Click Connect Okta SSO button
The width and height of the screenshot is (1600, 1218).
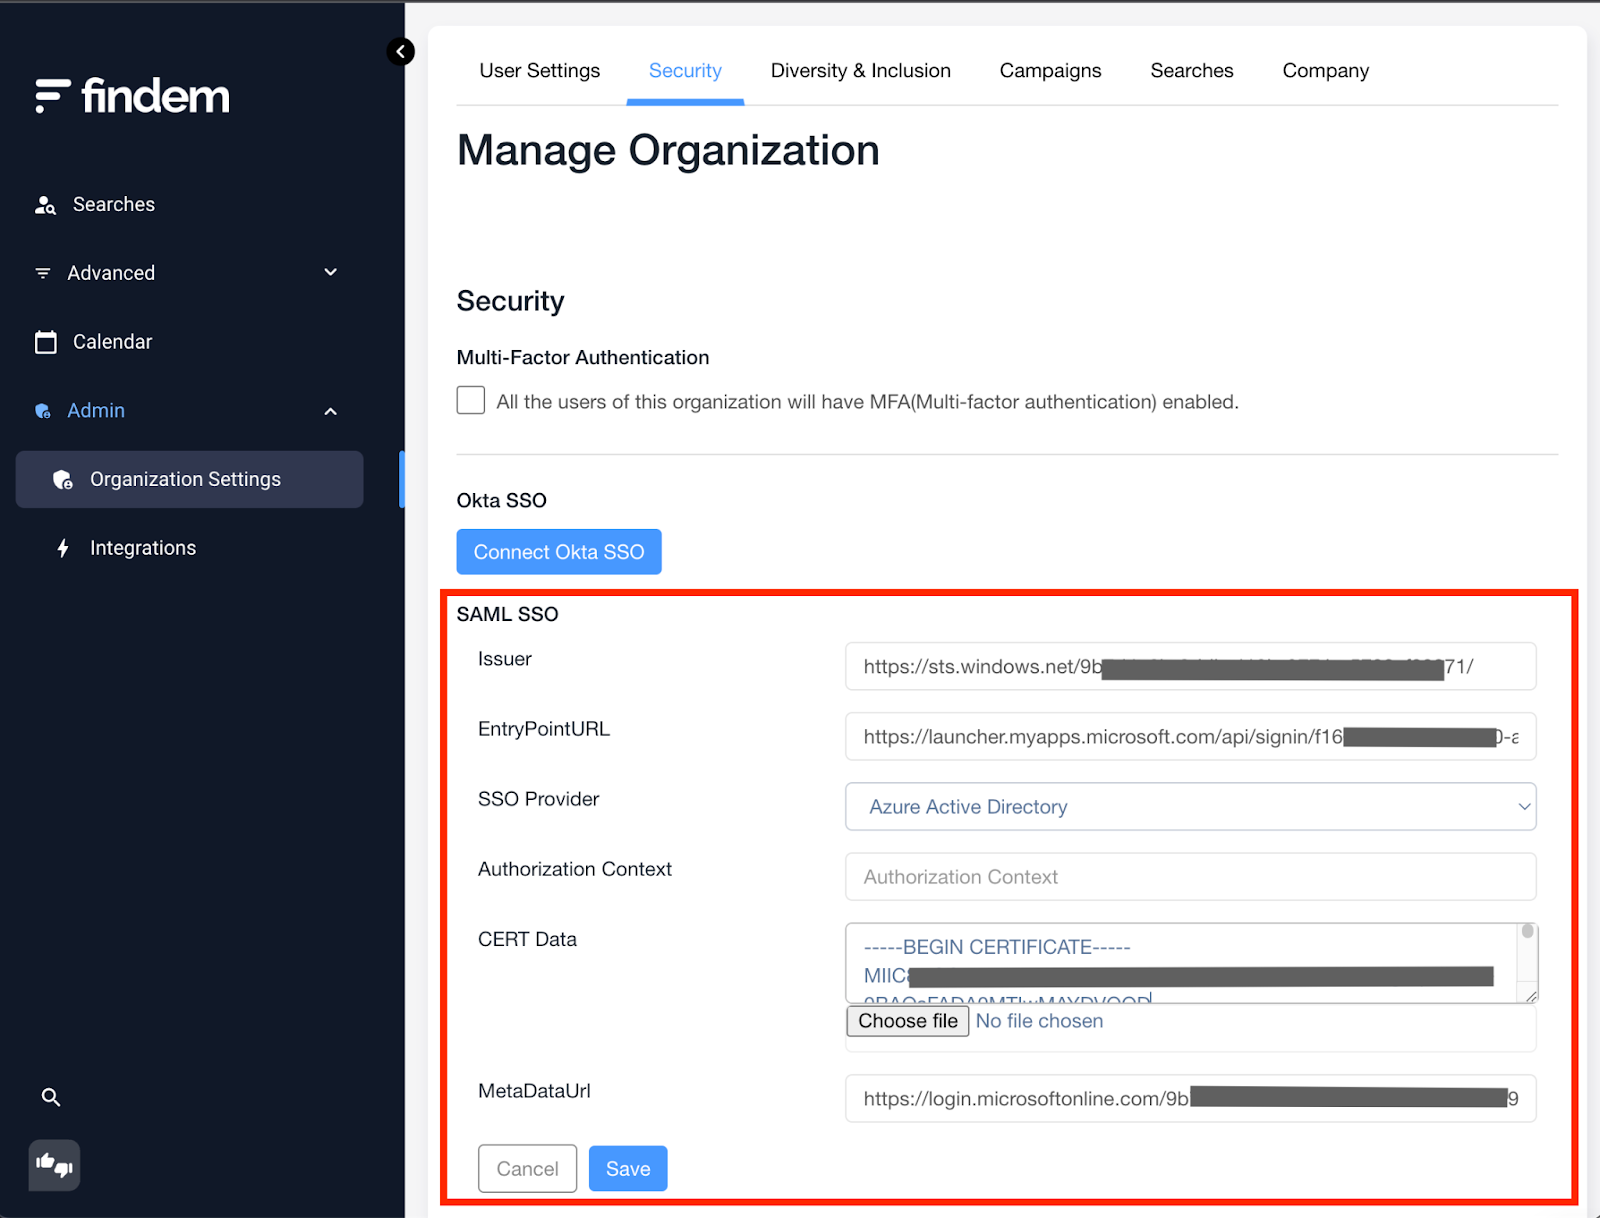pos(559,552)
